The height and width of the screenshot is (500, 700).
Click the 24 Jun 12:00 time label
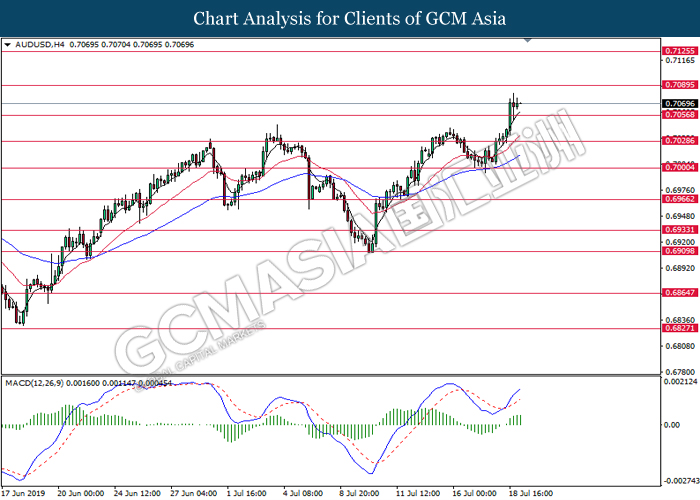(137, 493)
